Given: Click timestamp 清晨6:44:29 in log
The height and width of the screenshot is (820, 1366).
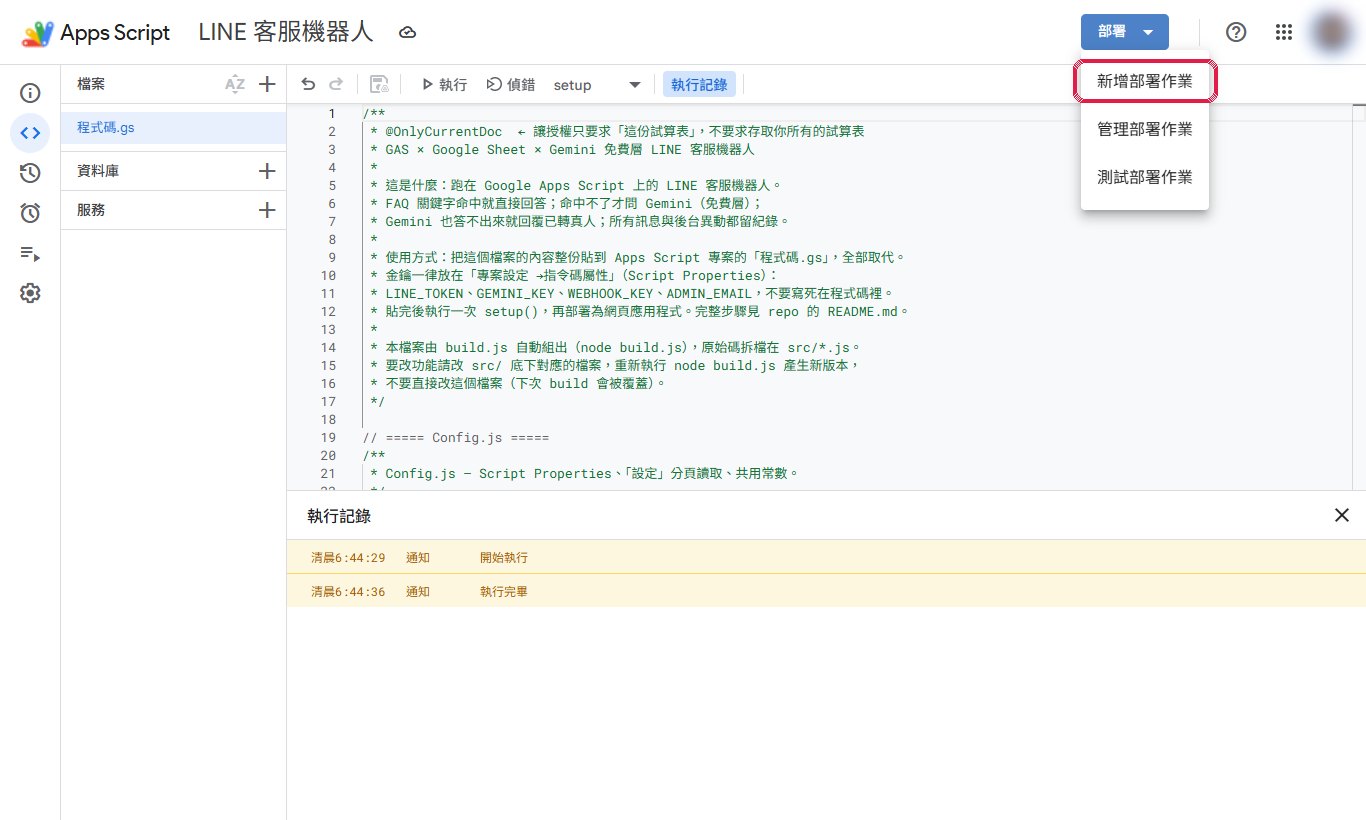Looking at the screenshot, I should [348, 557].
